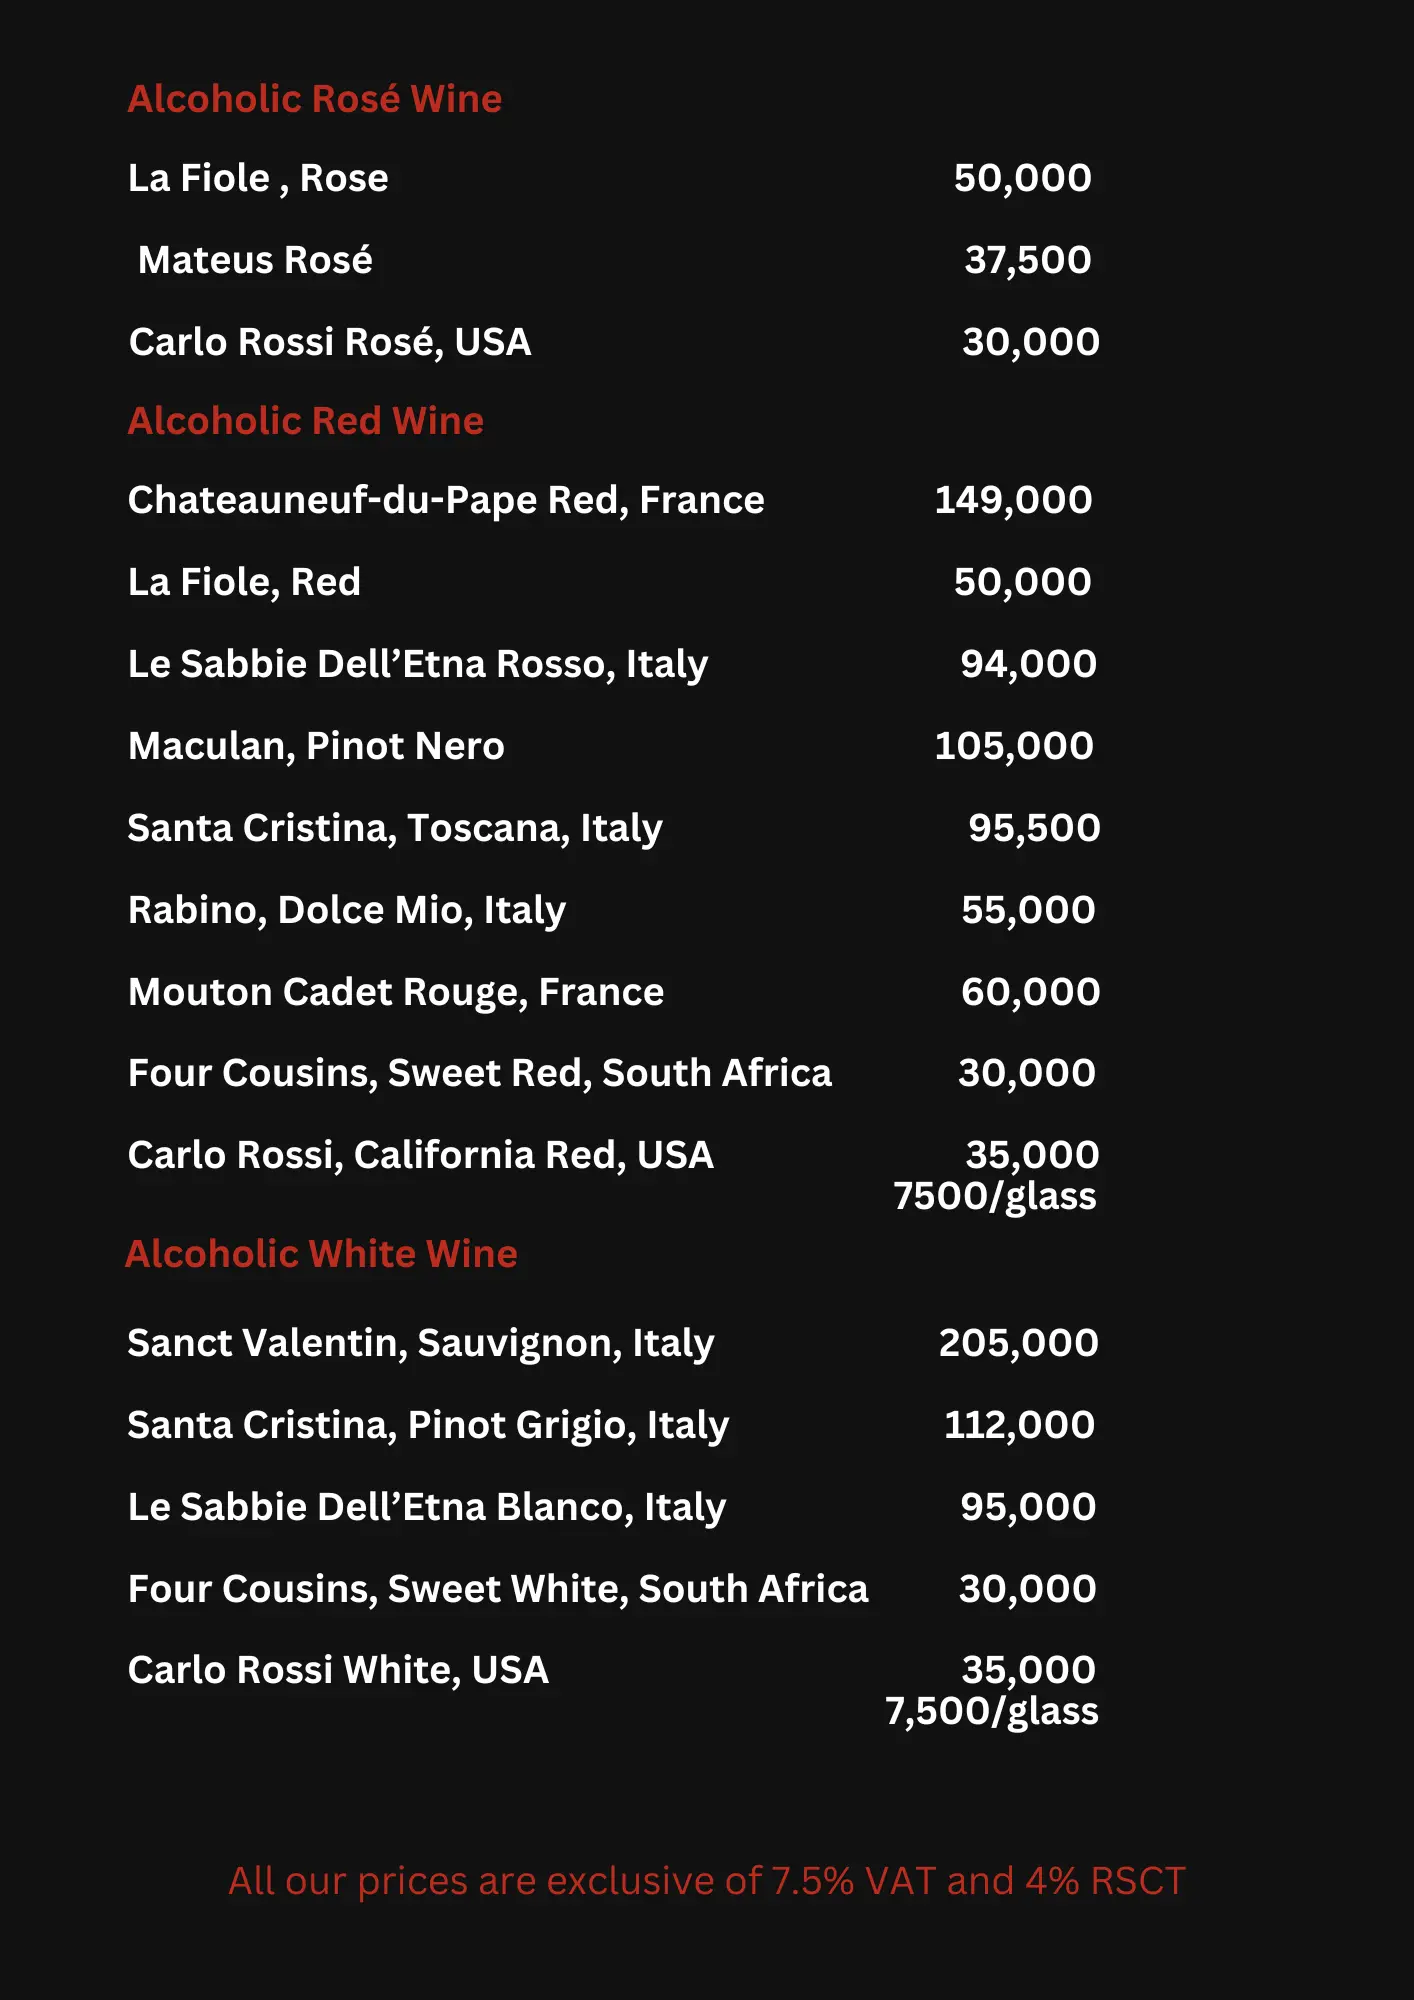Screen dimensions: 1414x2000
Task: Click the VAT and RSCT price notice
Action: pyautogui.click(x=706, y=1881)
